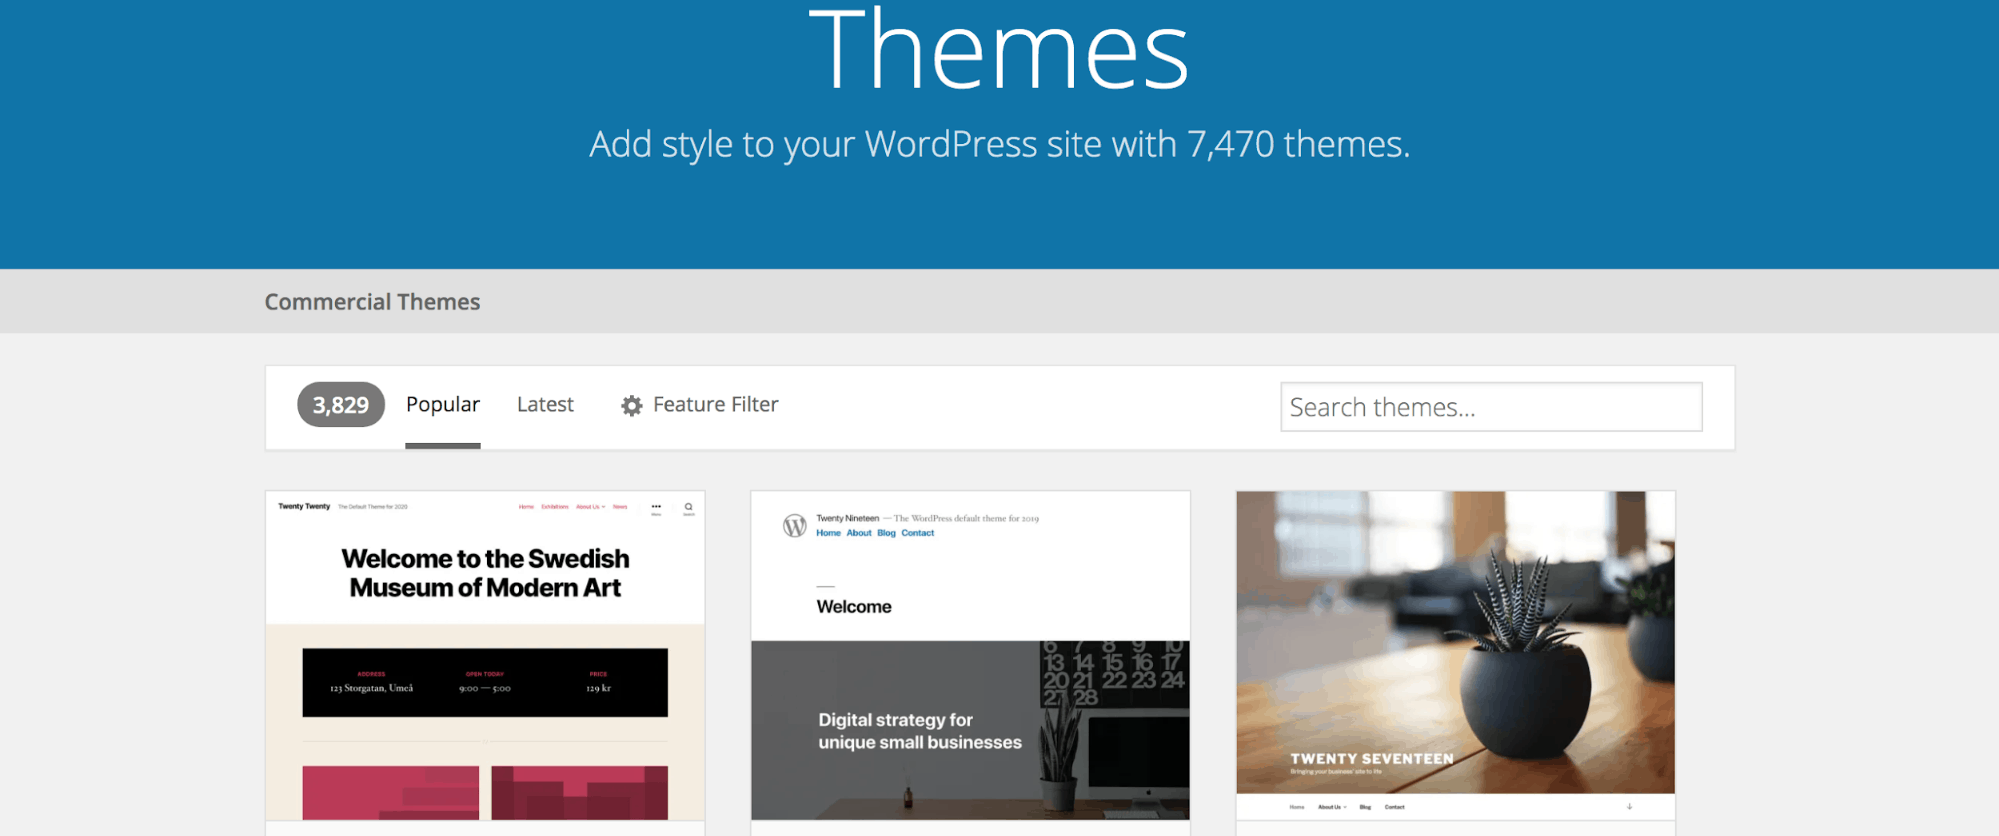Screen dimensions: 1999x836
Task: Click the Search themes input field
Action: (1491, 407)
